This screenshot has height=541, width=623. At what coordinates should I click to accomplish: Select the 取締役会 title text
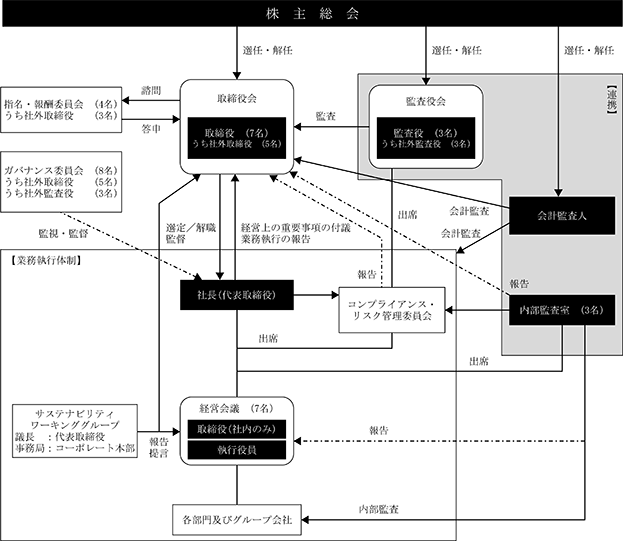(237, 99)
